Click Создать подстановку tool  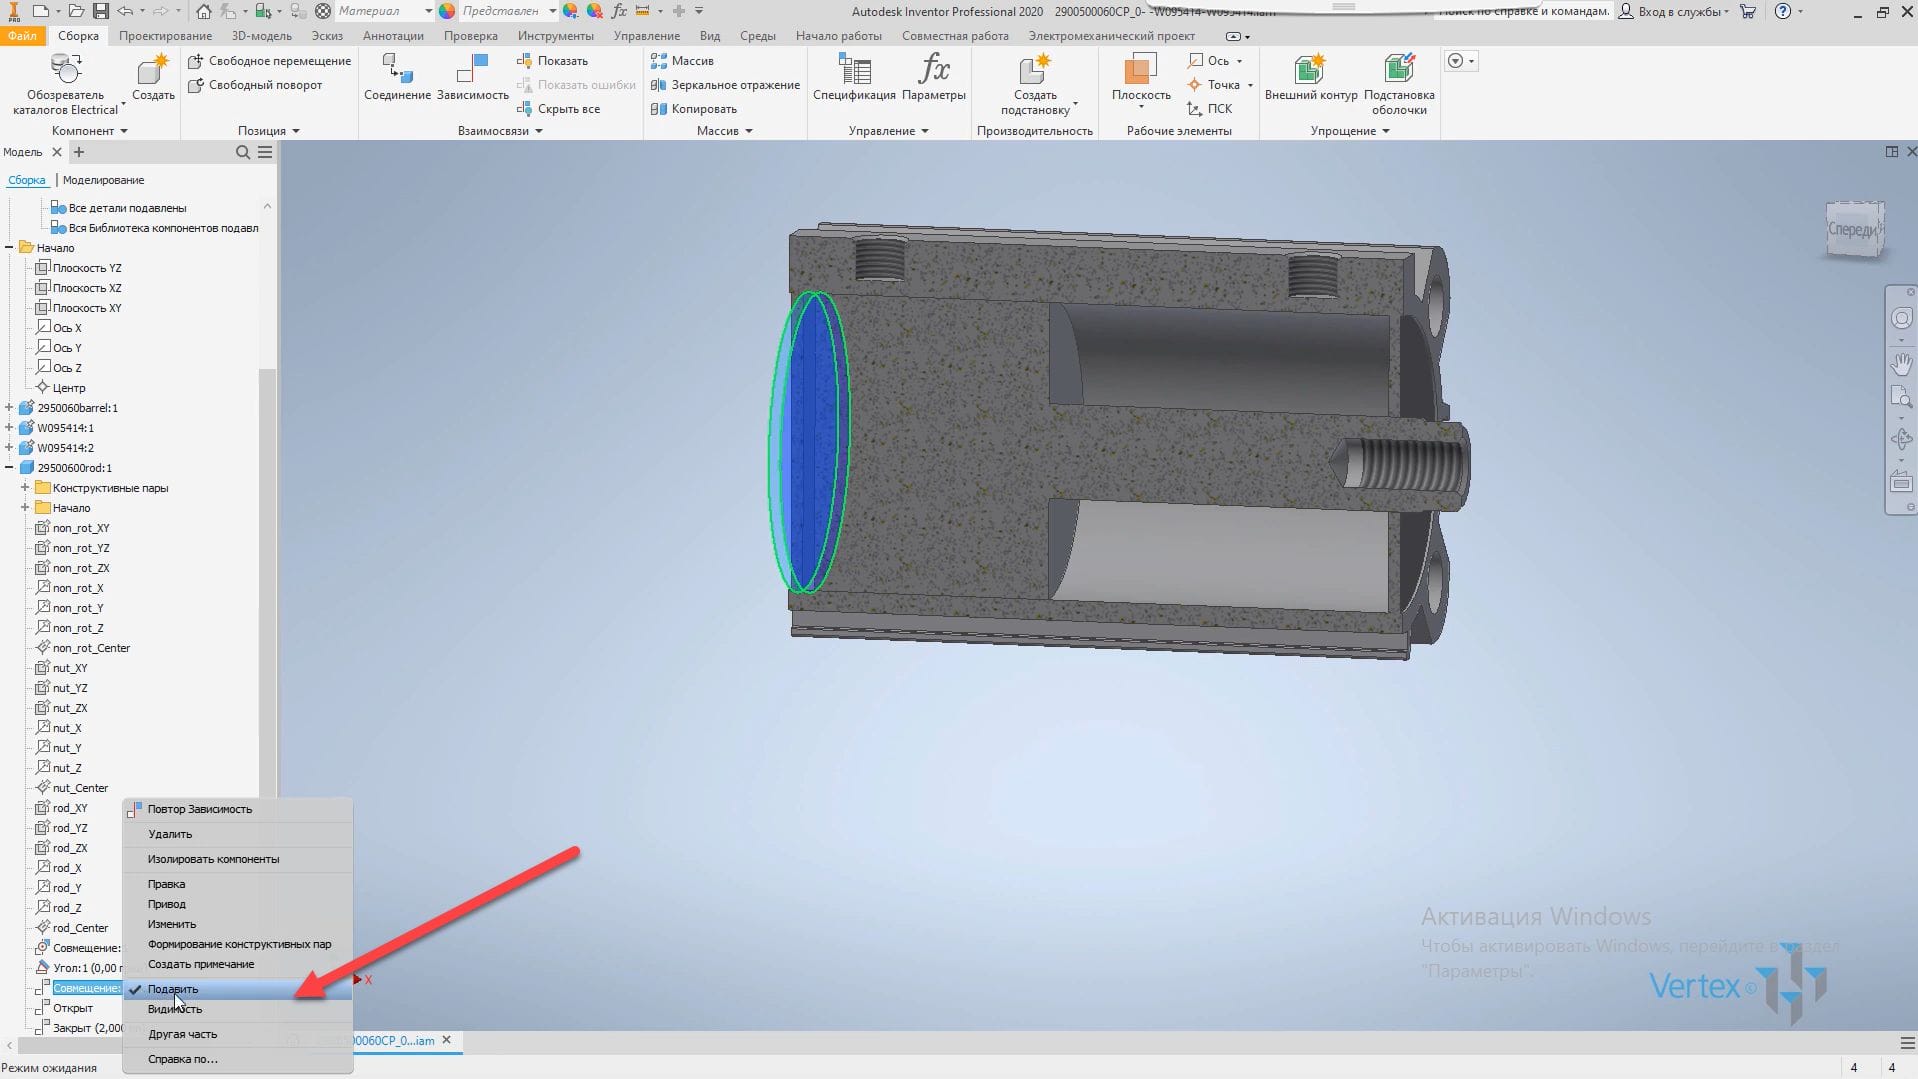tap(1035, 84)
